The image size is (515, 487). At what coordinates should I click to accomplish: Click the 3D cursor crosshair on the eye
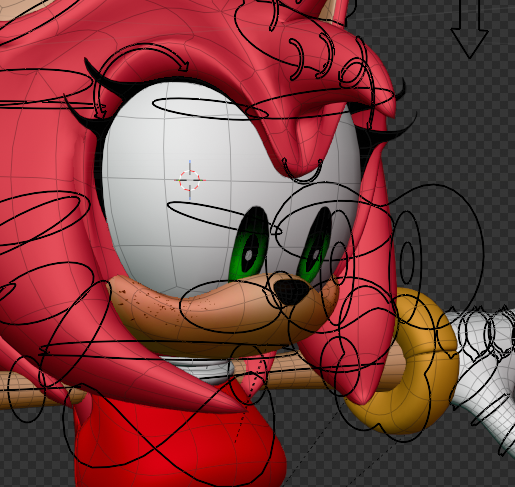pyautogui.click(x=190, y=180)
